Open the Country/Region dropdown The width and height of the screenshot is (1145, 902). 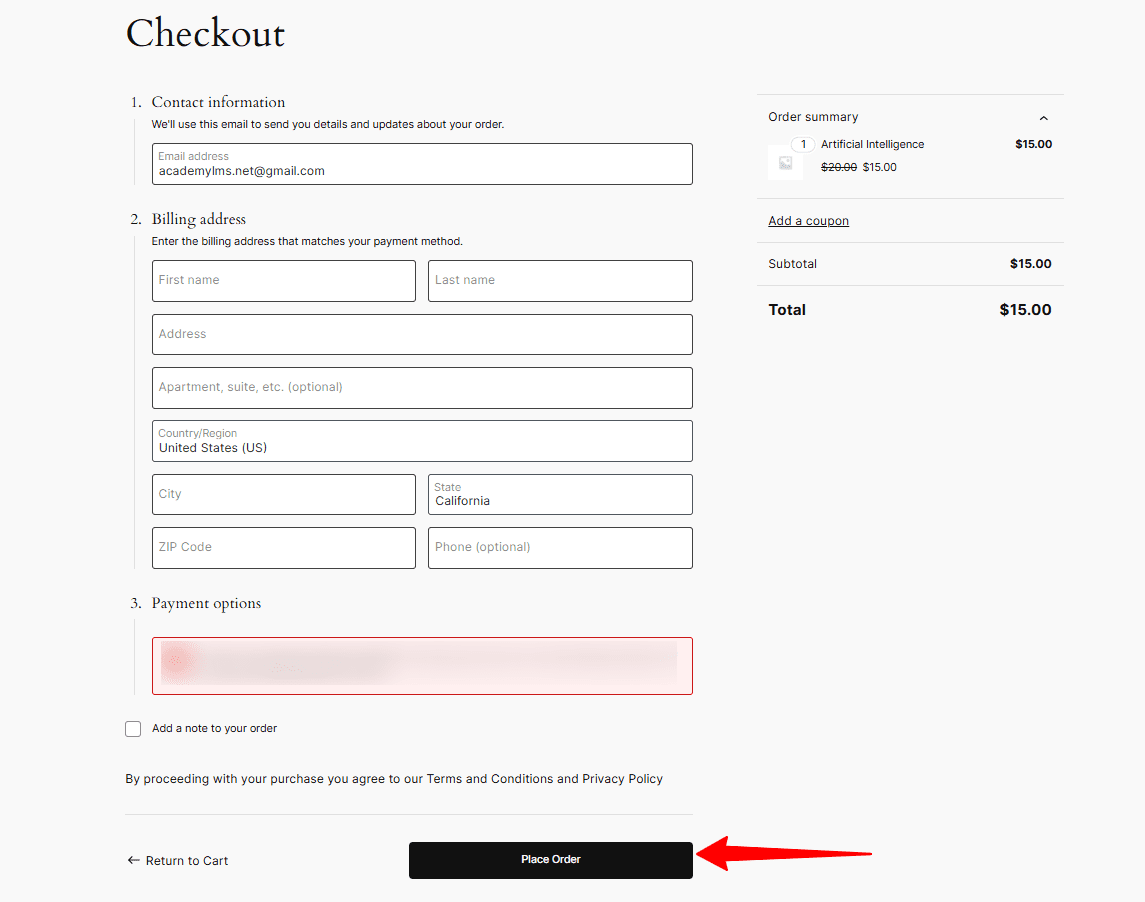(422, 441)
